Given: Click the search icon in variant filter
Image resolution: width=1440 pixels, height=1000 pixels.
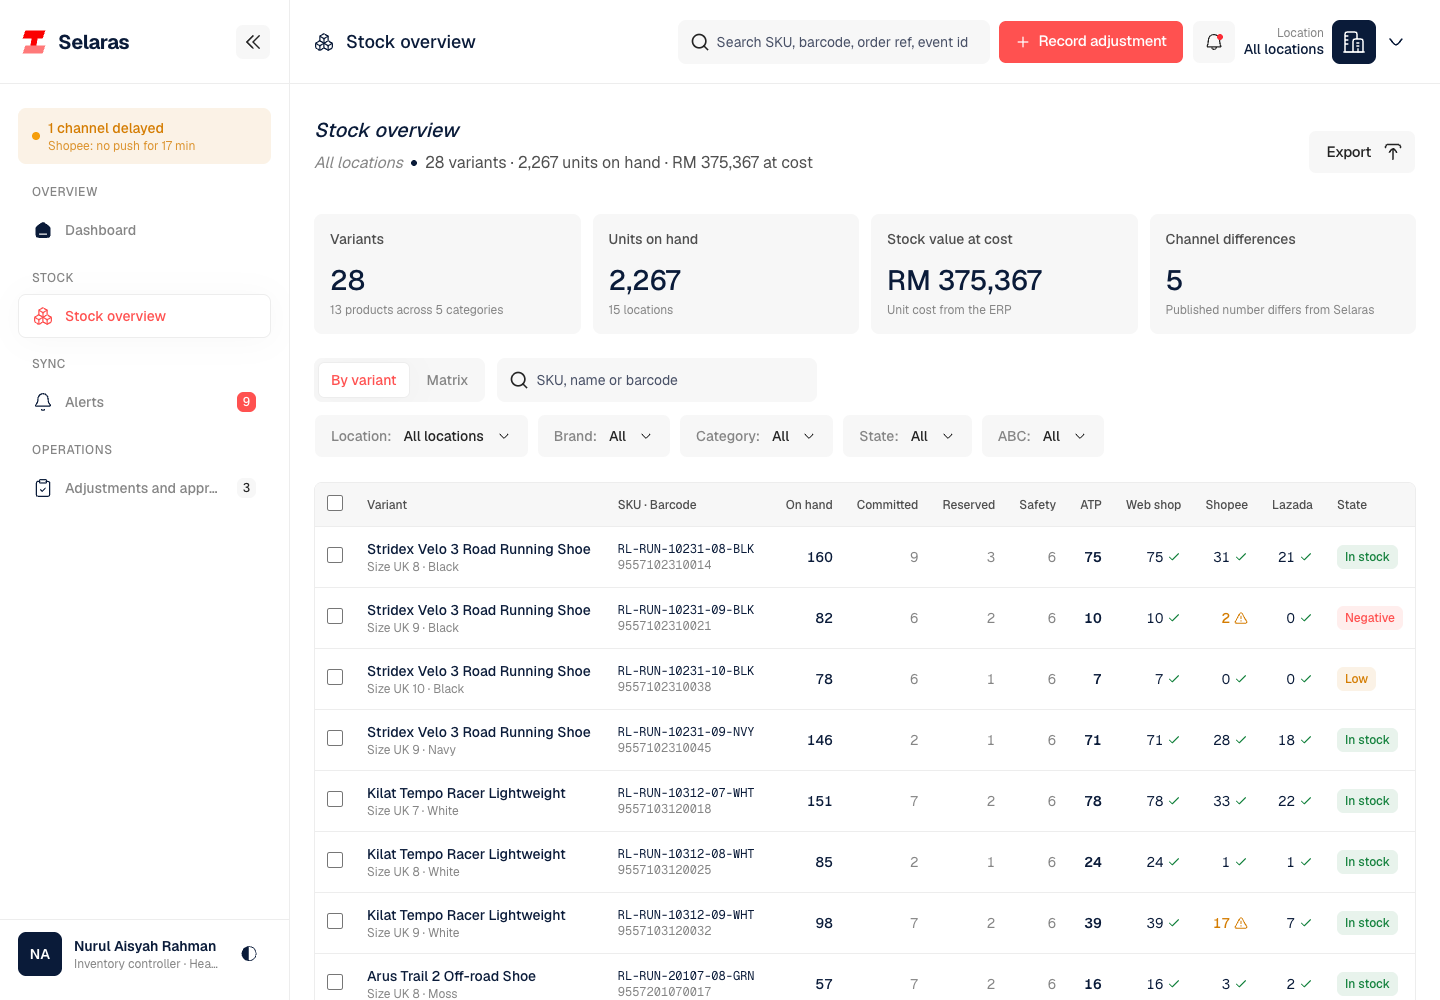Looking at the screenshot, I should pos(519,380).
